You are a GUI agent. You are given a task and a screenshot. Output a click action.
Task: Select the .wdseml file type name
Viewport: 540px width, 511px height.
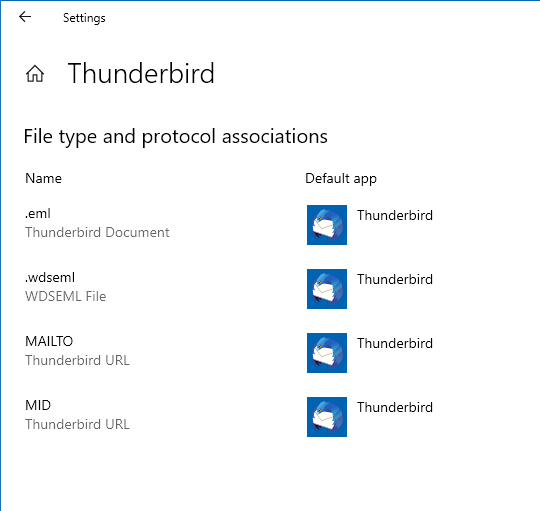[50, 278]
